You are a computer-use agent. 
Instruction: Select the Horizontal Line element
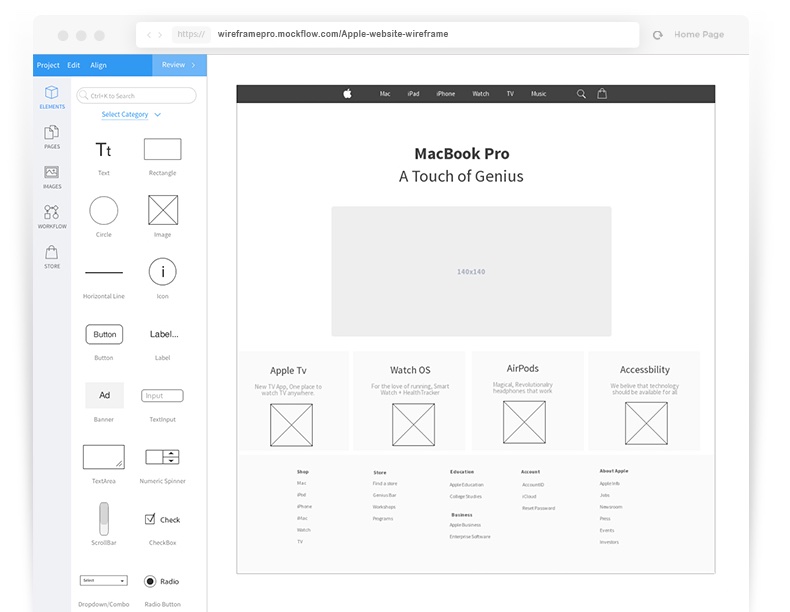point(104,273)
